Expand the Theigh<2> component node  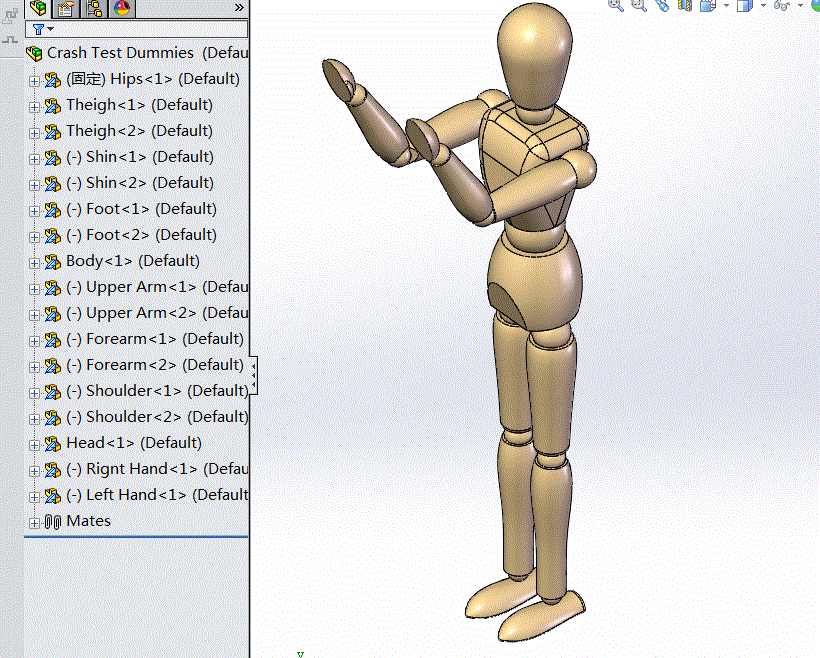tap(34, 133)
